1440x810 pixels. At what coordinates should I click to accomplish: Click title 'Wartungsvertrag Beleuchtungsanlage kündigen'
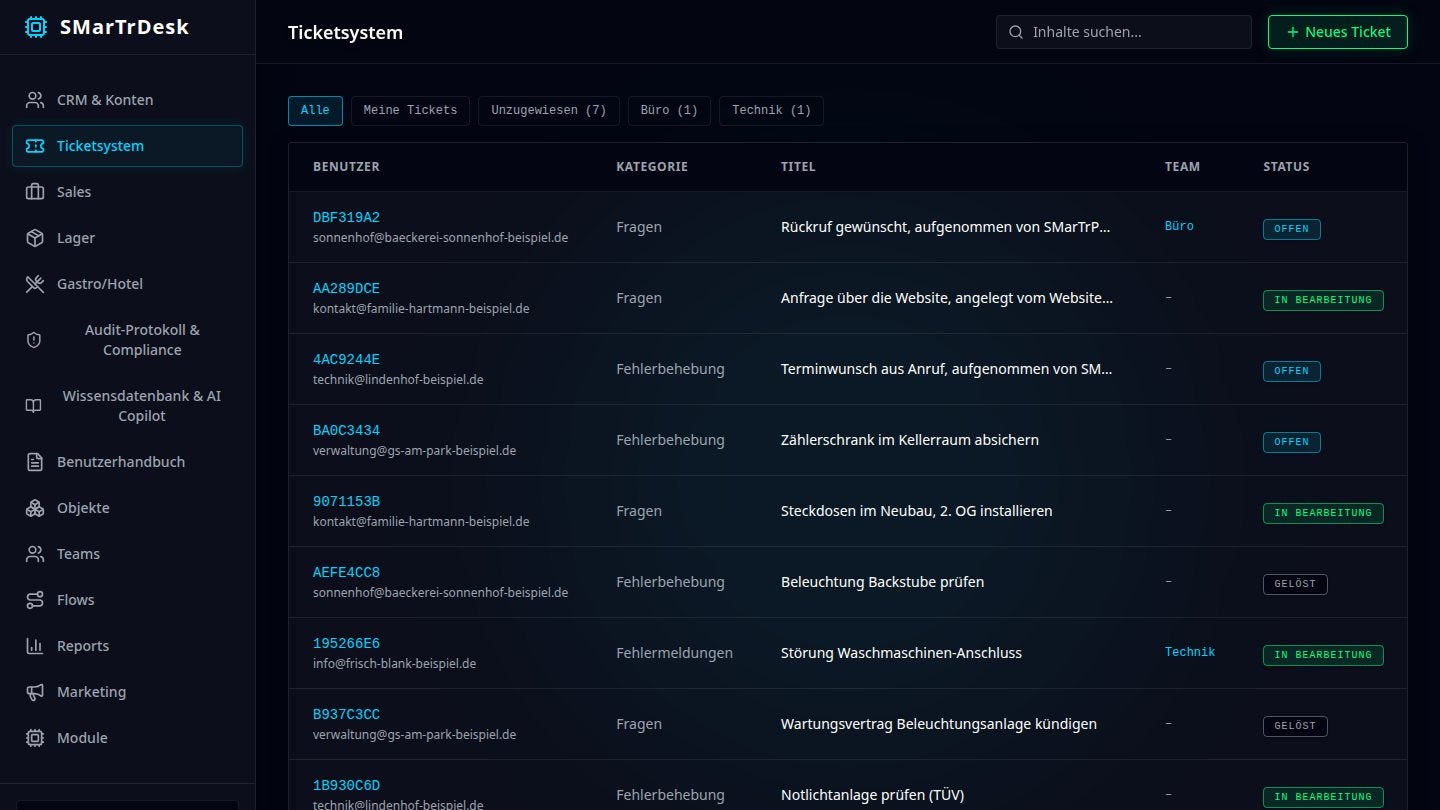tap(938, 724)
